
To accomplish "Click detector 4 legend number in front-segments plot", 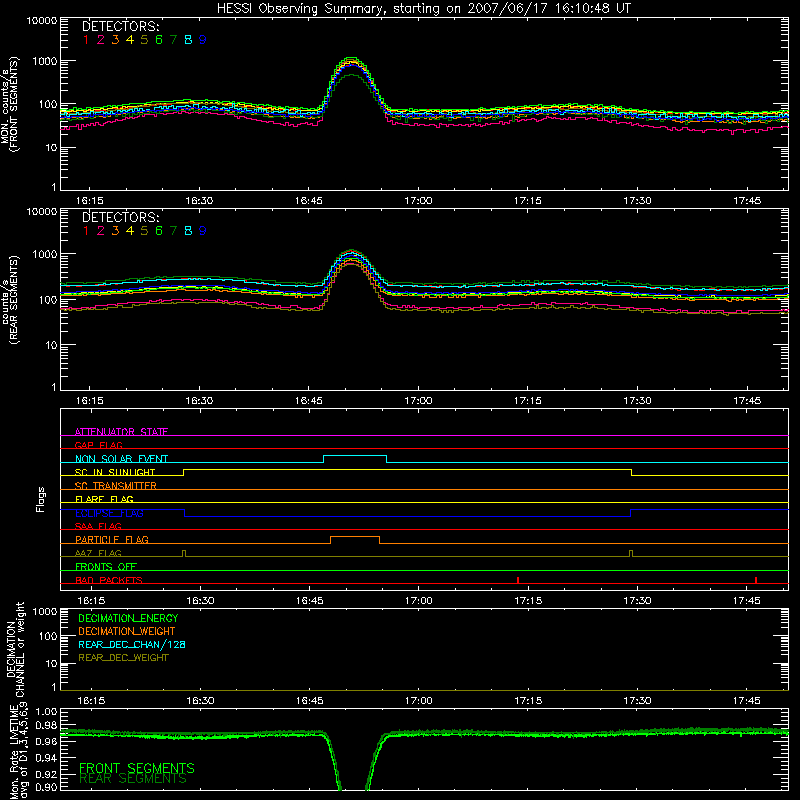I will tap(130, 40).
